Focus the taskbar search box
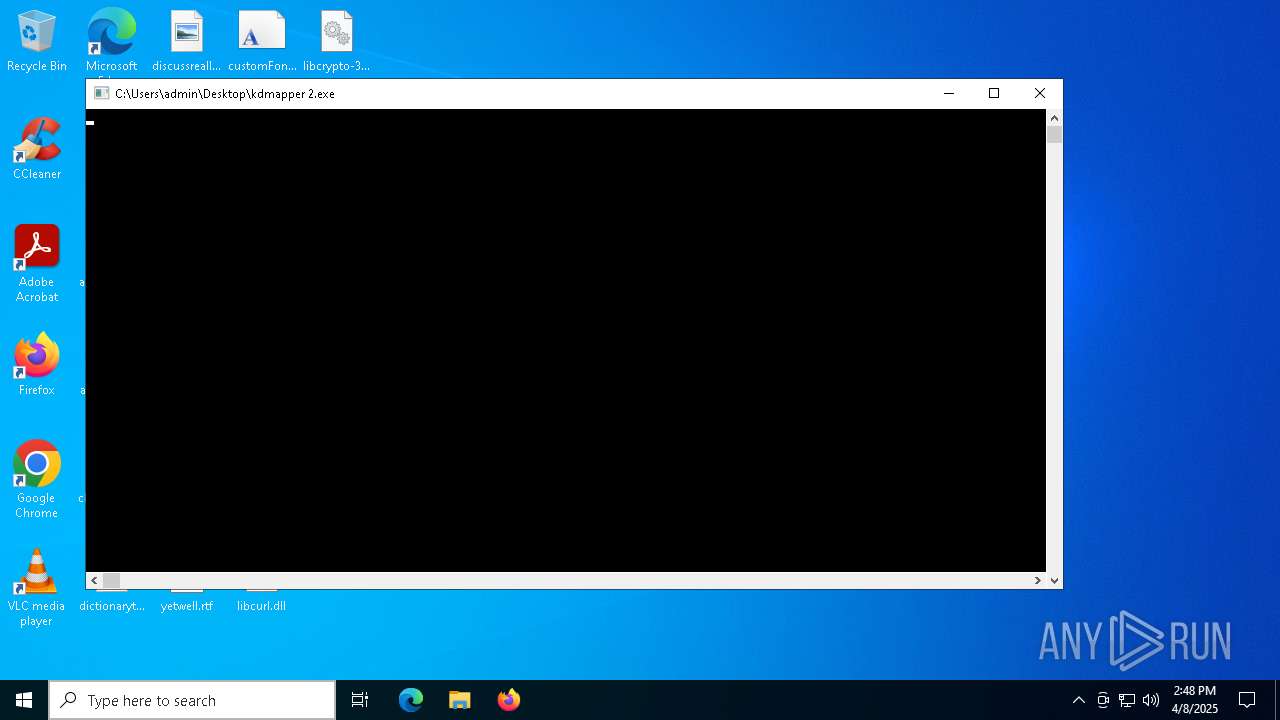 192,700
